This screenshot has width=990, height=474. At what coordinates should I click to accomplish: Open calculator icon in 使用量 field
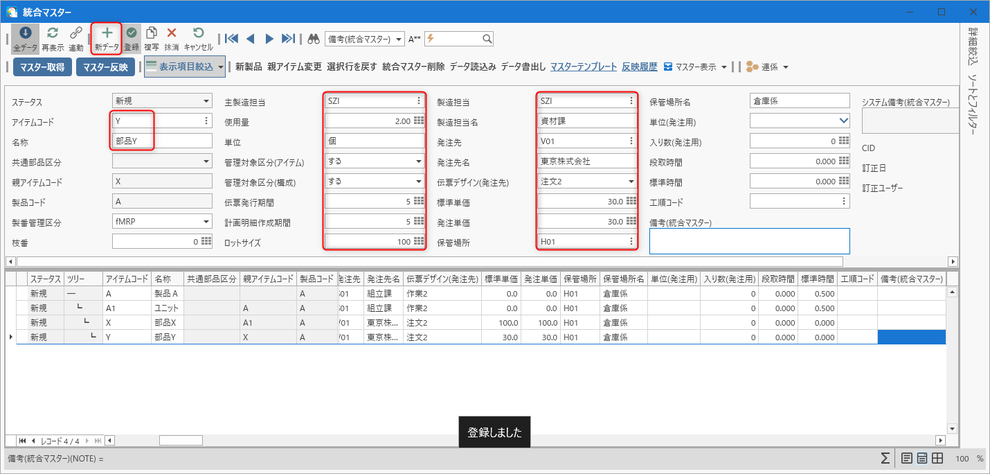(419, 121)
